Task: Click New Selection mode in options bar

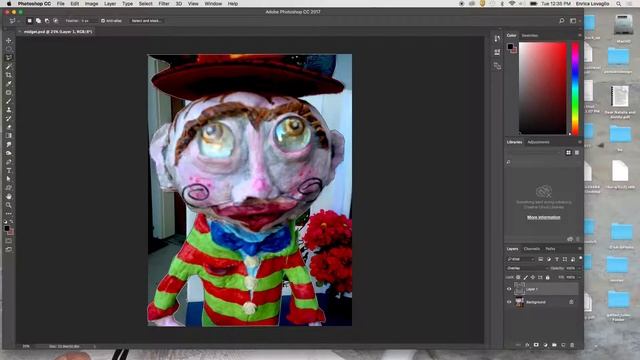Action: 29,20
